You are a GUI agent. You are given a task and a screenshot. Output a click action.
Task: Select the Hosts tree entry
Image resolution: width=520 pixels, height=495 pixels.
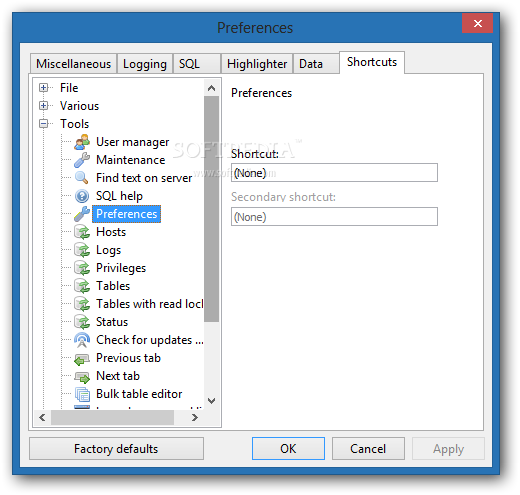pos(111,232)
